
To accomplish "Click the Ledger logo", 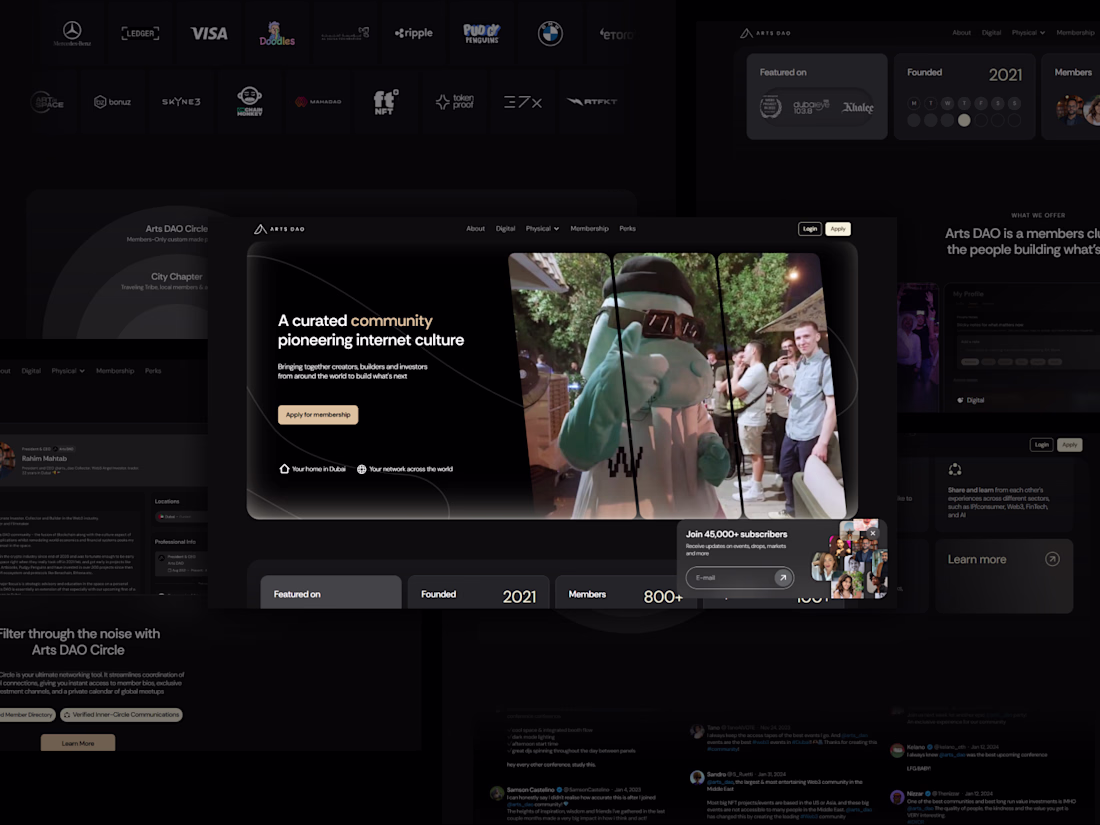I will point(140,33).
